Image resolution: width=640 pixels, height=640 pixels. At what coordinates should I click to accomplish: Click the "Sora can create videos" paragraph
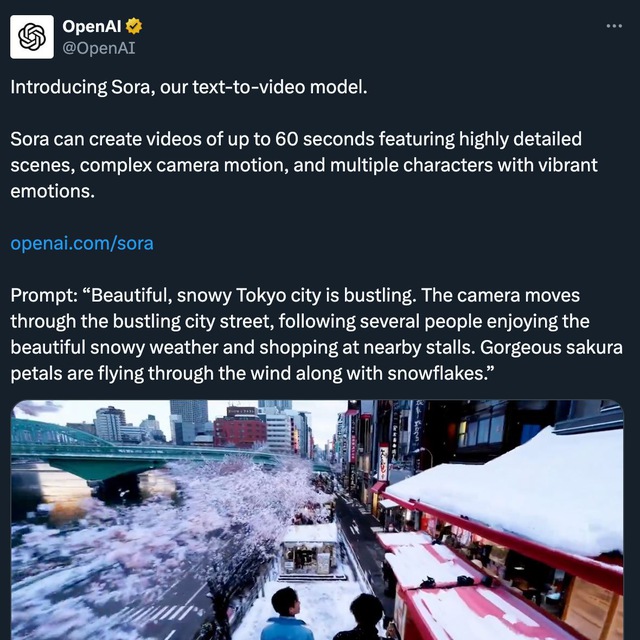point(304,165)
